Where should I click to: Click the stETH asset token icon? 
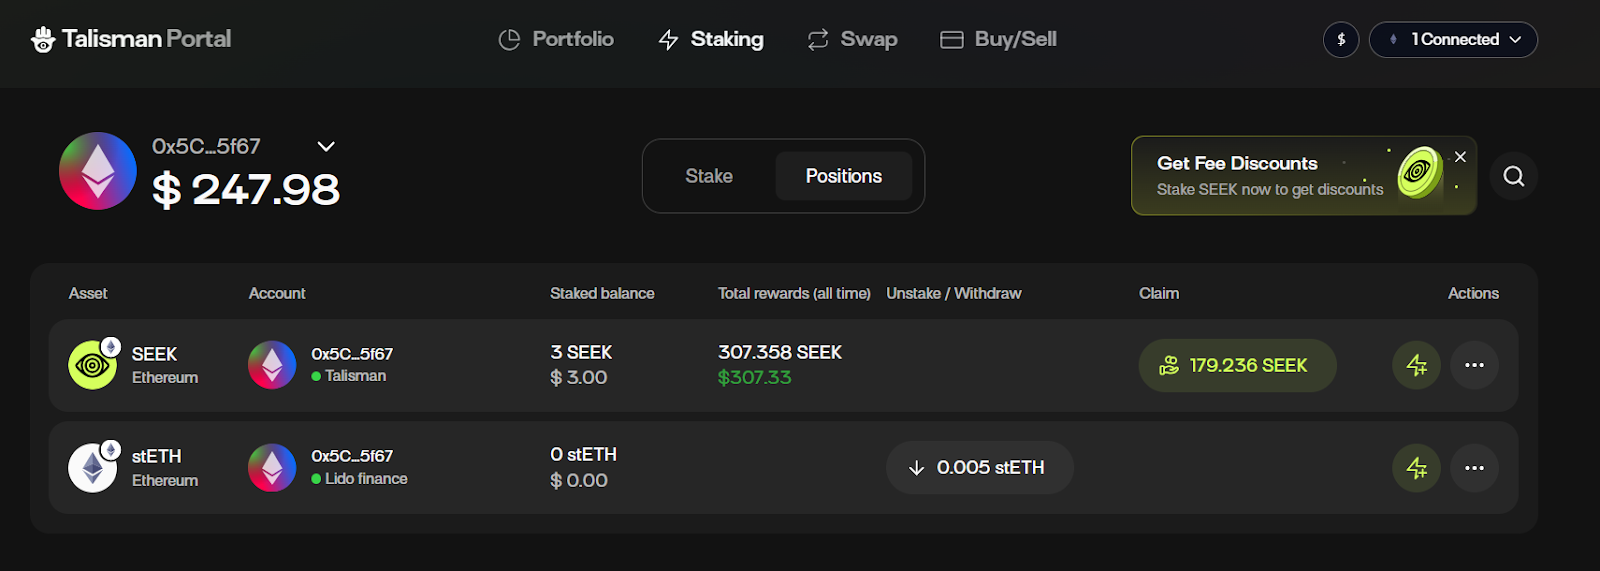coord(92,468)
